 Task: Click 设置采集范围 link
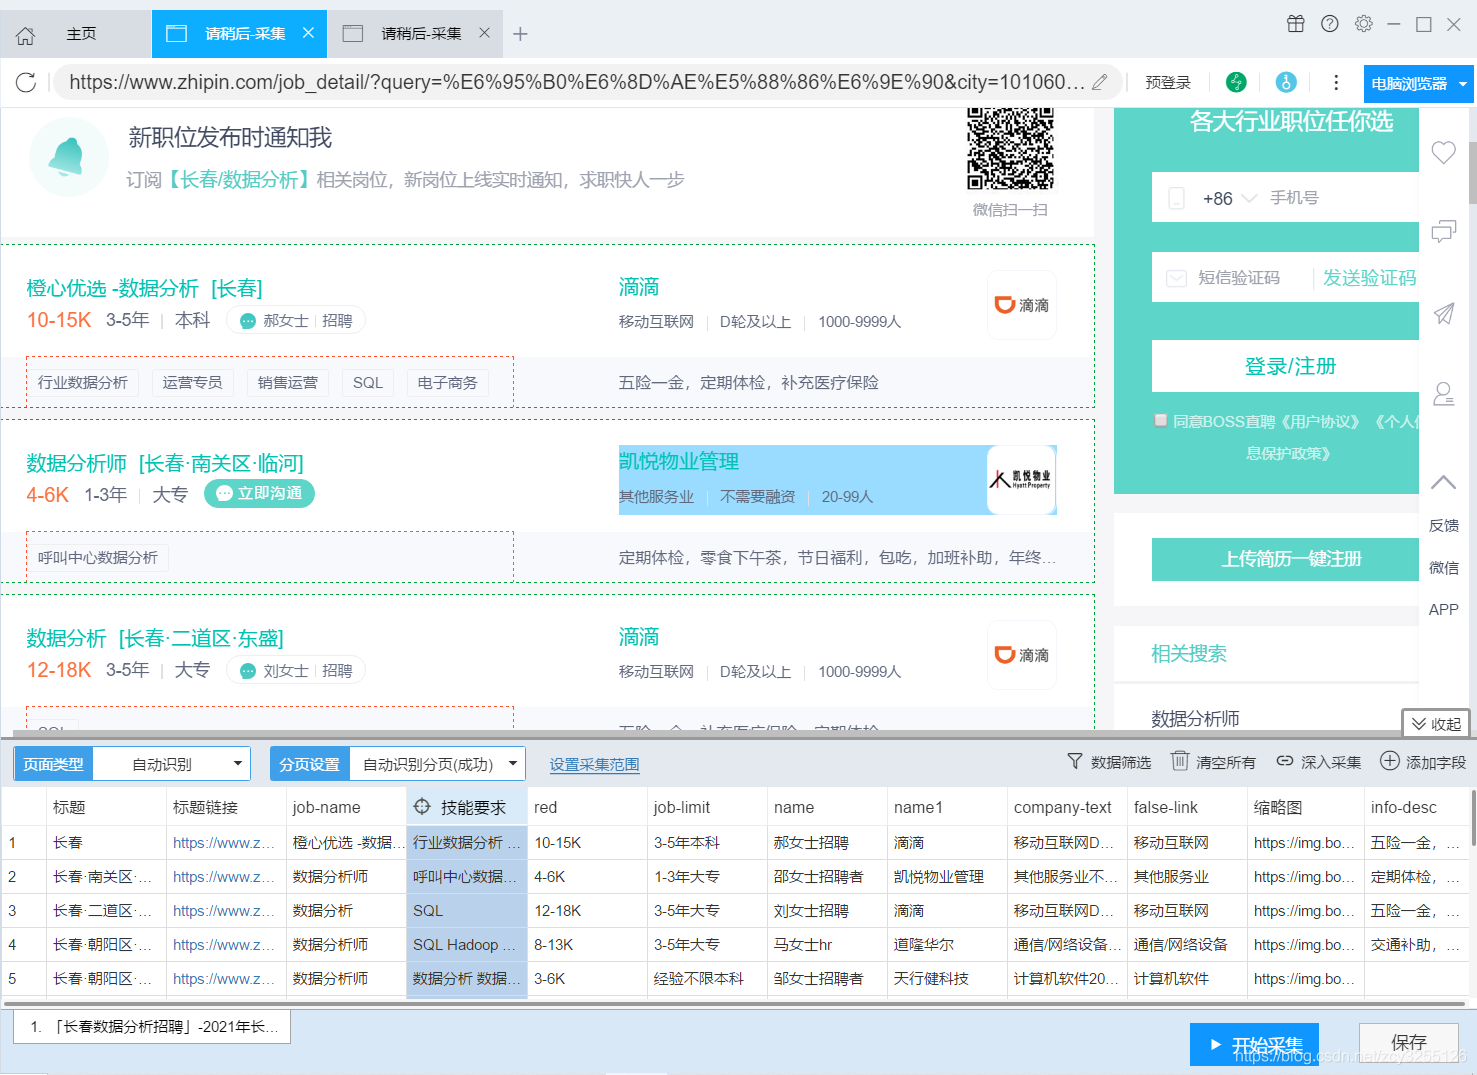pyautogui.click(x=594, y=764)
